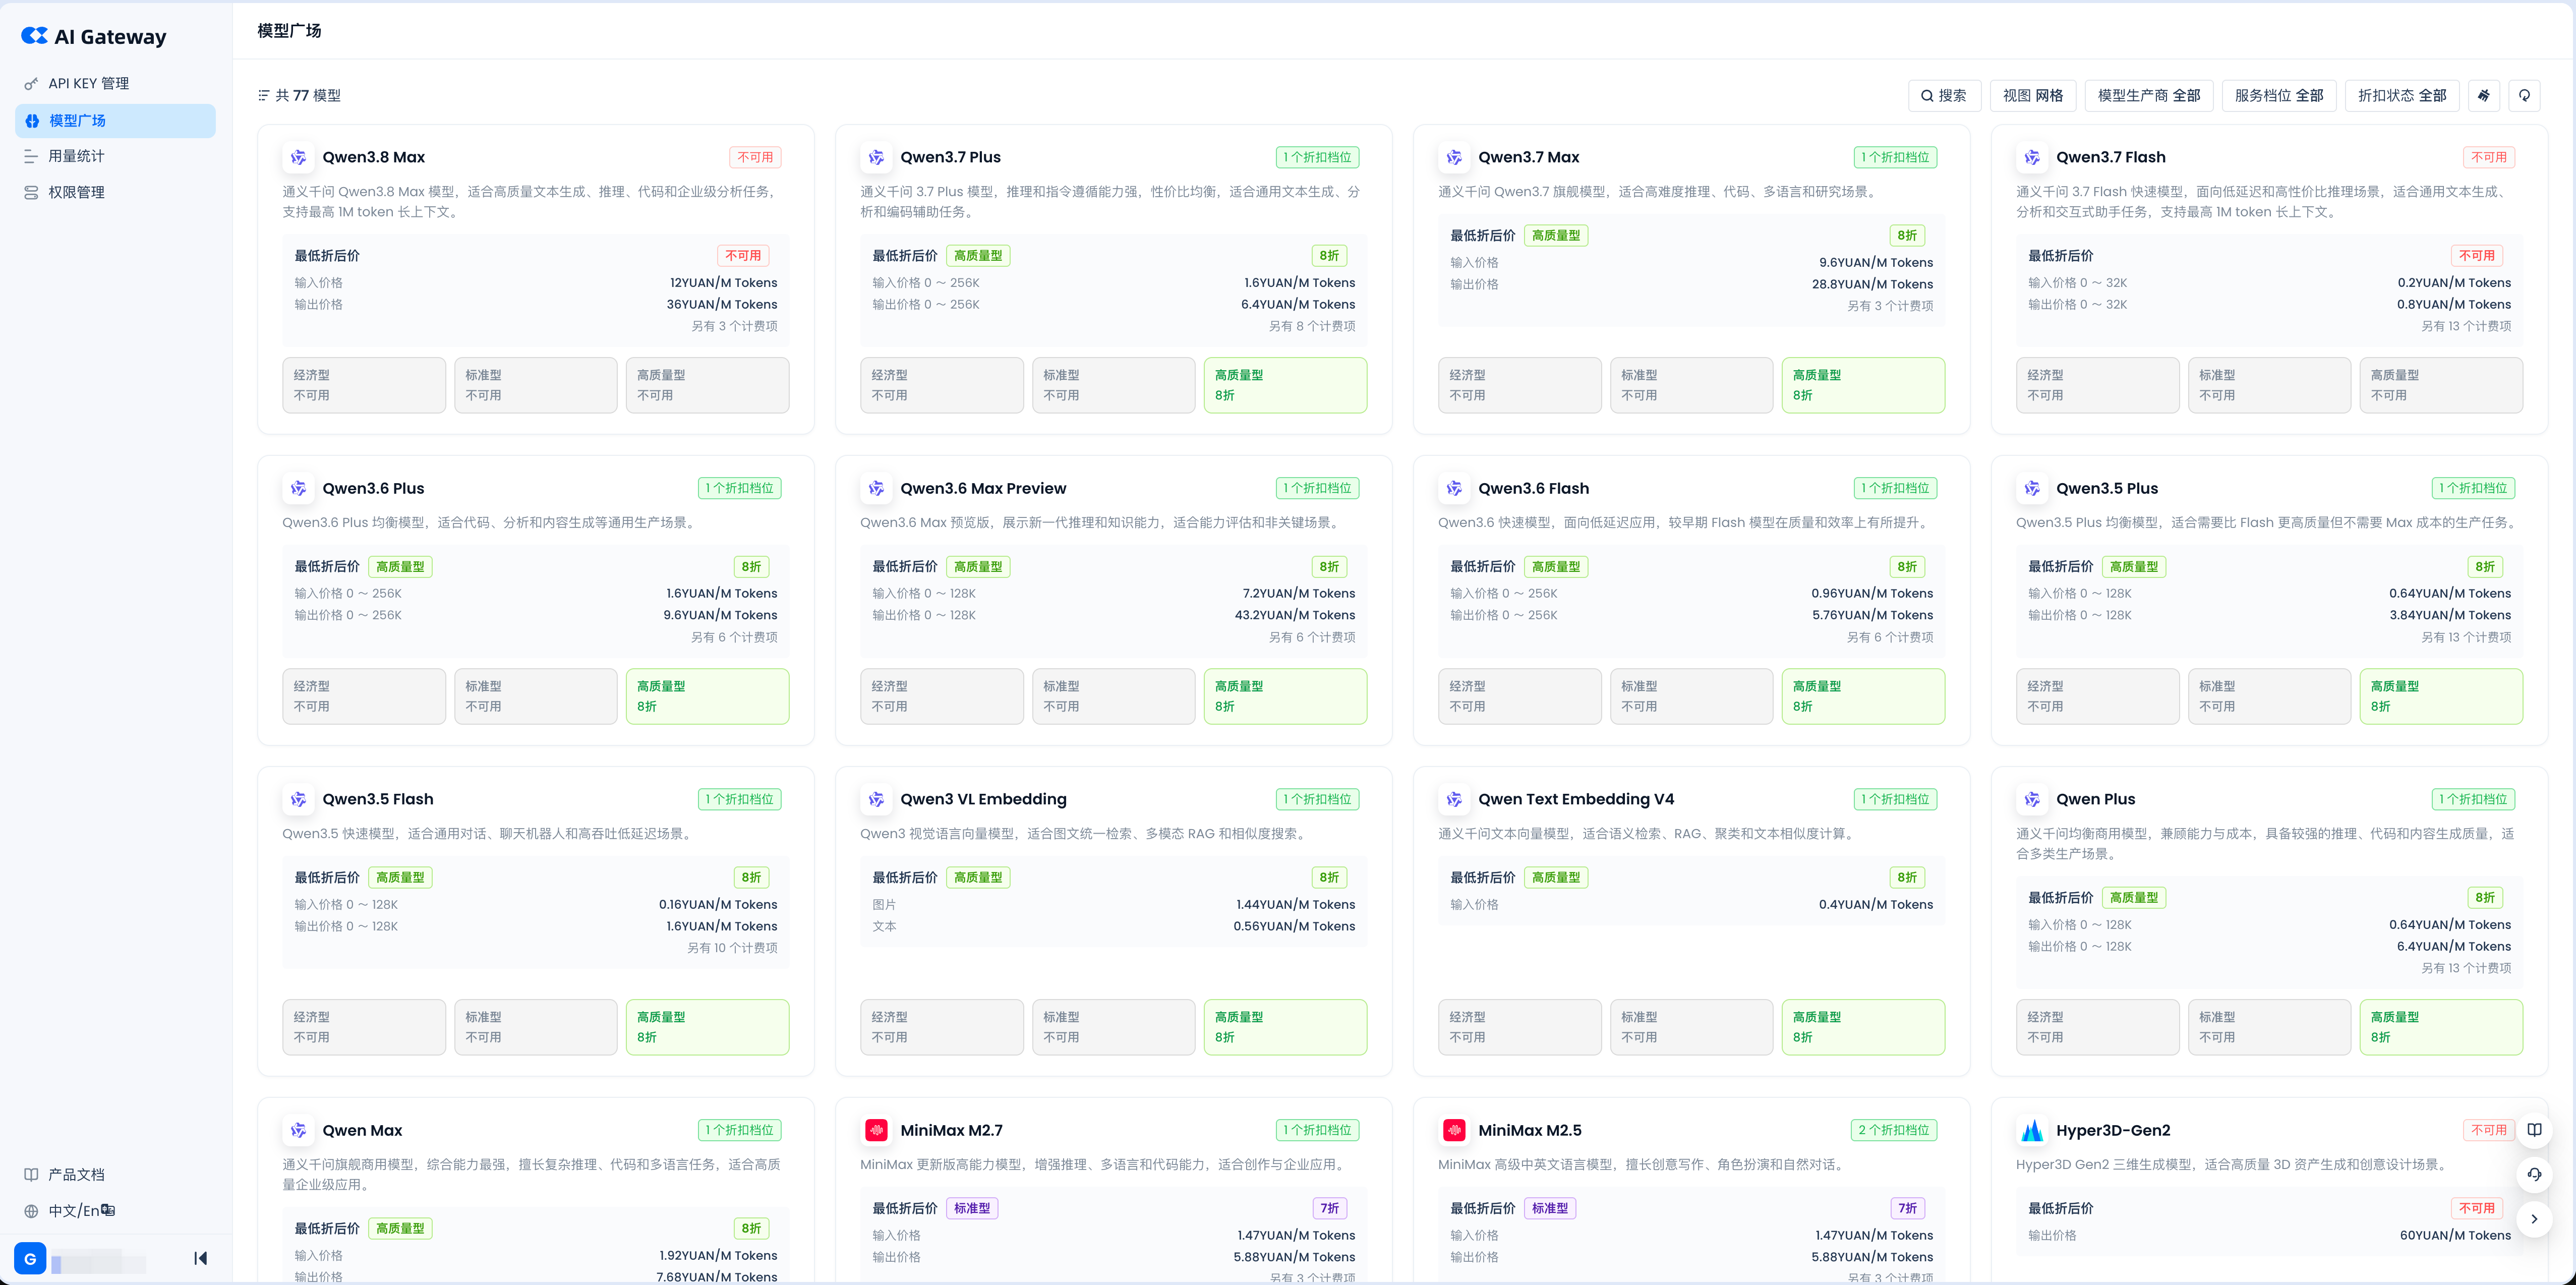Go to 用量统计 in the sidebar
Viewport: 2576px width, 1285px height.
[115, 156]
